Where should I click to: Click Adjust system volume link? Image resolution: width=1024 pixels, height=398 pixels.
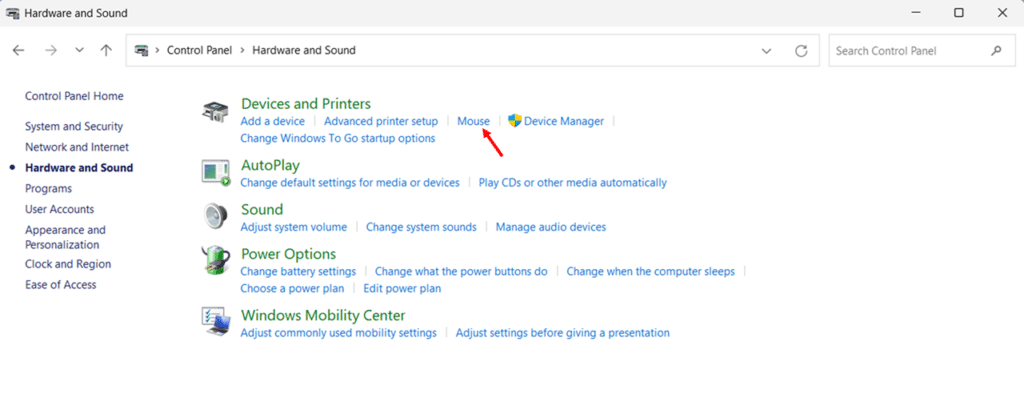tap(294, 227)
